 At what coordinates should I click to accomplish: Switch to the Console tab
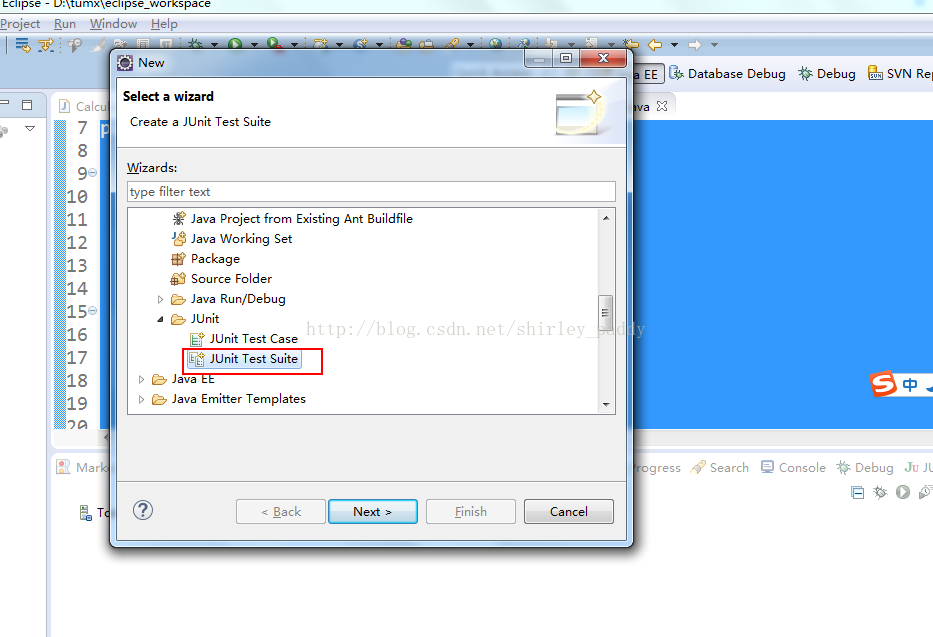click(793, 467)
